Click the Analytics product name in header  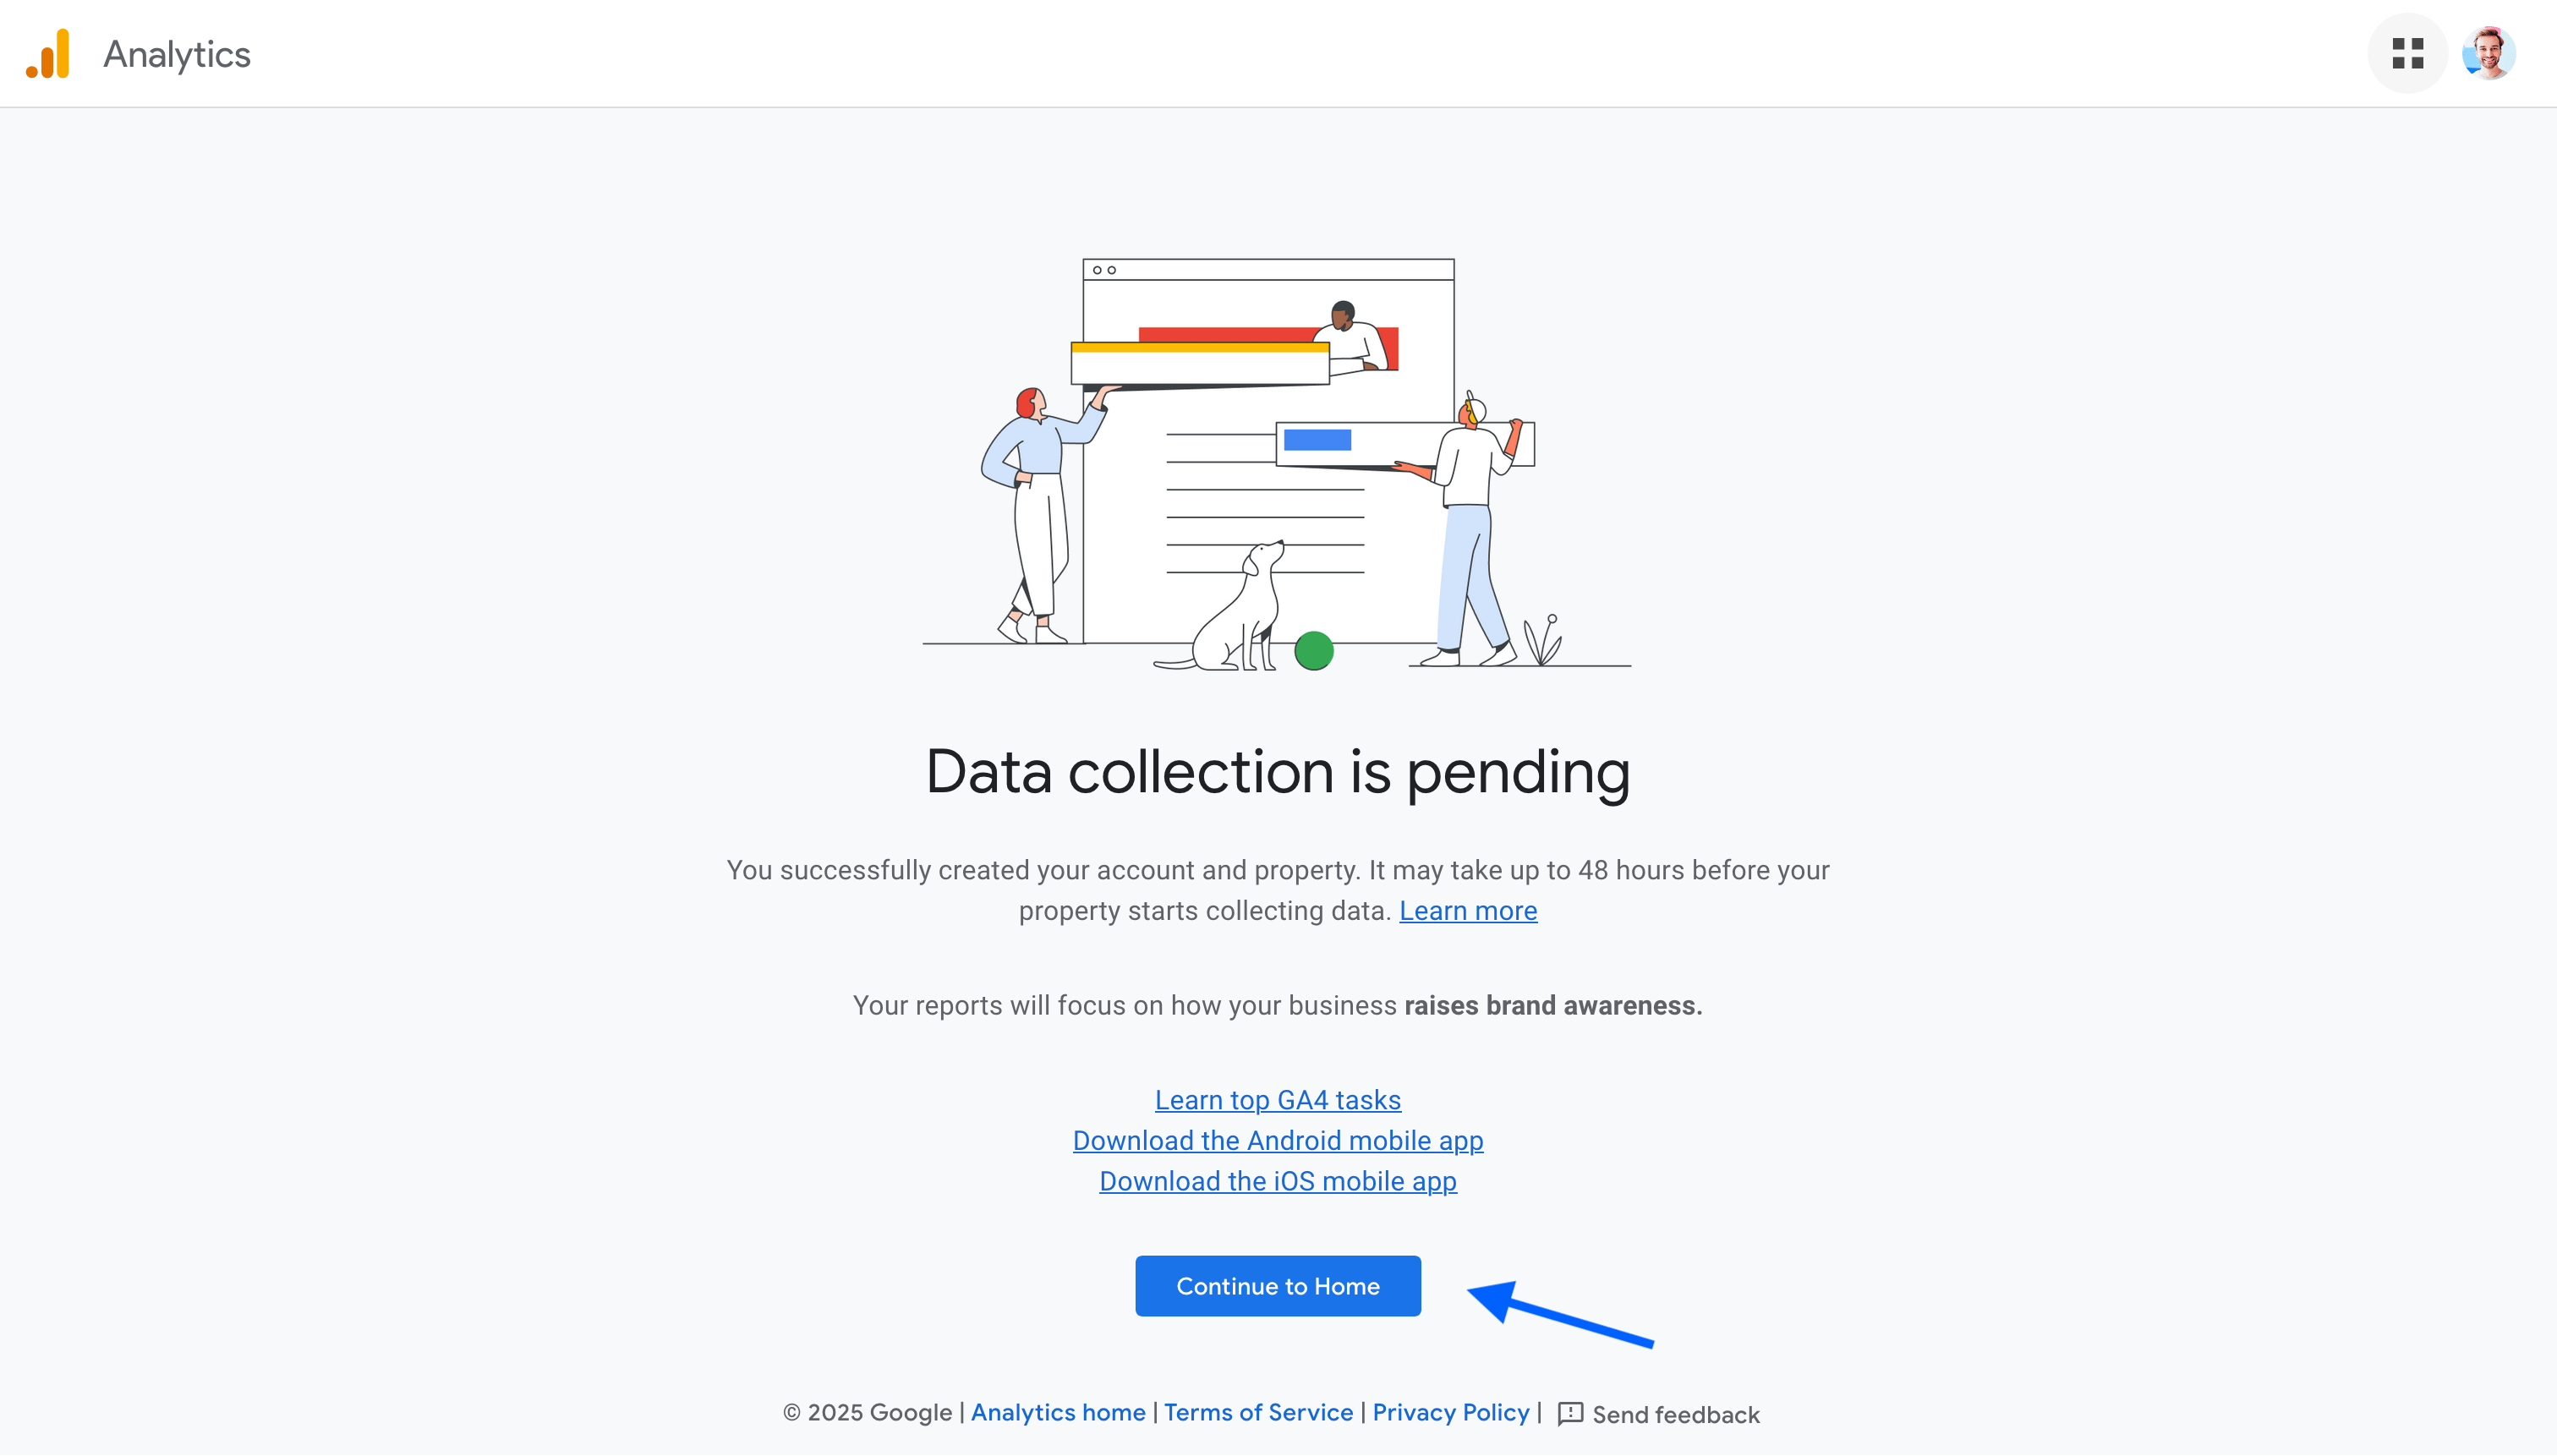[177, 54]
